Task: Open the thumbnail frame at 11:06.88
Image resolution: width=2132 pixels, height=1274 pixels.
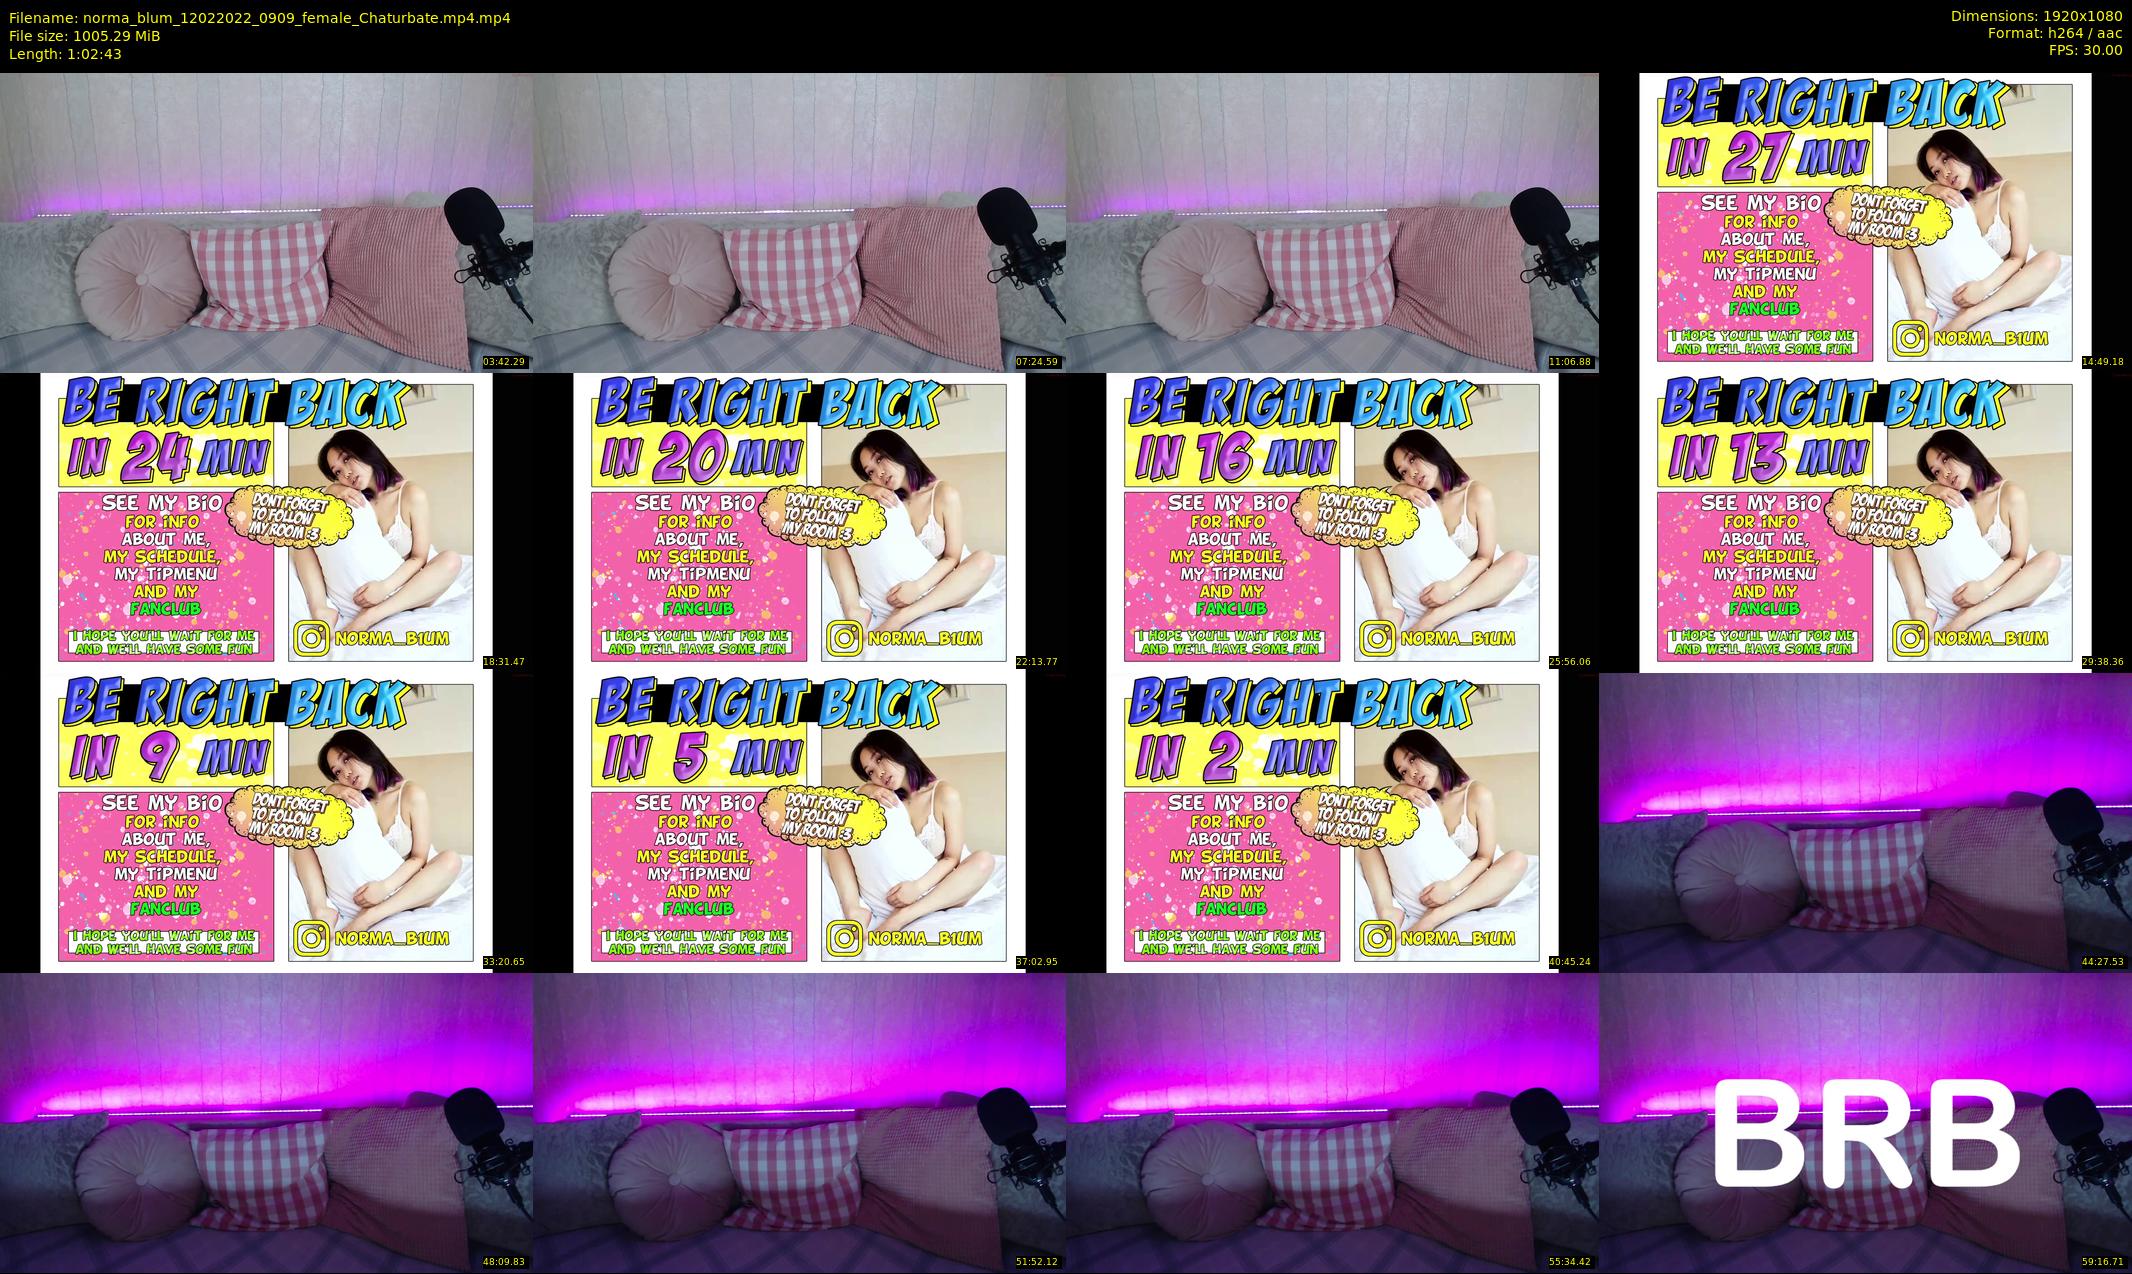Action: point(1332,222)
